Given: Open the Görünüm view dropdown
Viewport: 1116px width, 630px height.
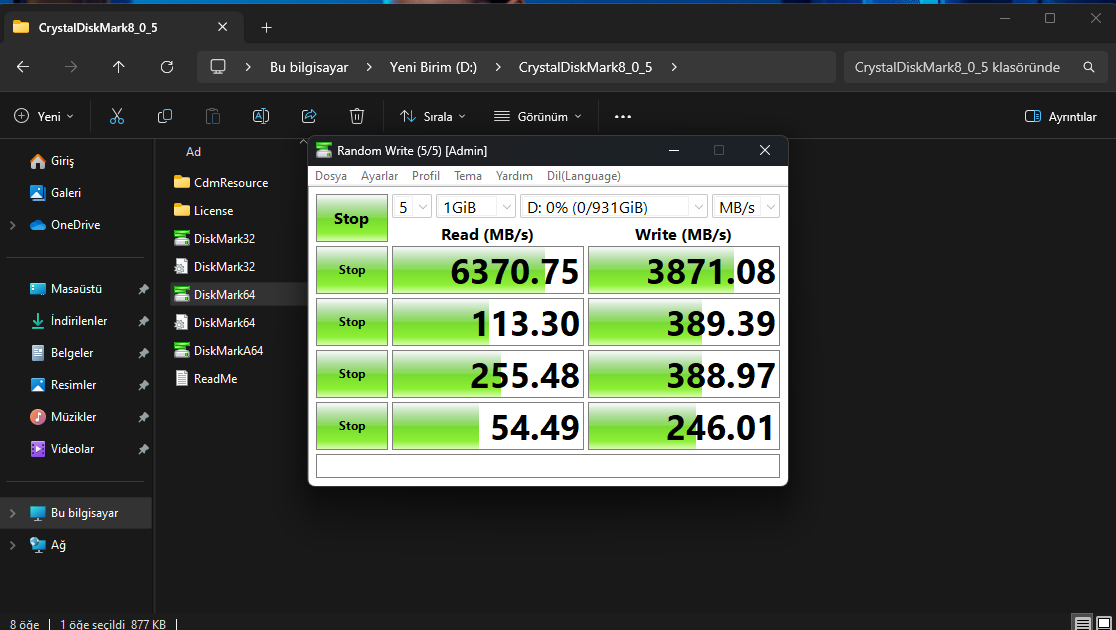Looking at the screenshot, I should (537, 117).
